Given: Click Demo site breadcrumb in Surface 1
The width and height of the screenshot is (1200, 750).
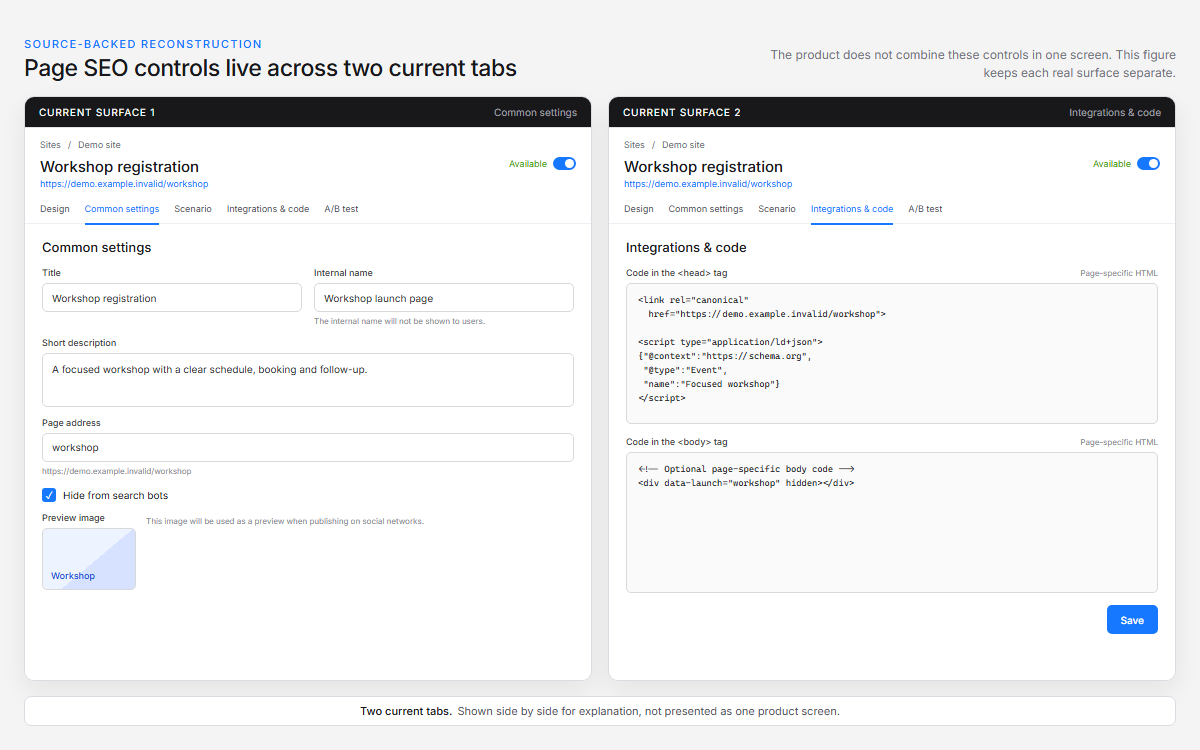Looking at the screenshot, I should click(99, 145).
